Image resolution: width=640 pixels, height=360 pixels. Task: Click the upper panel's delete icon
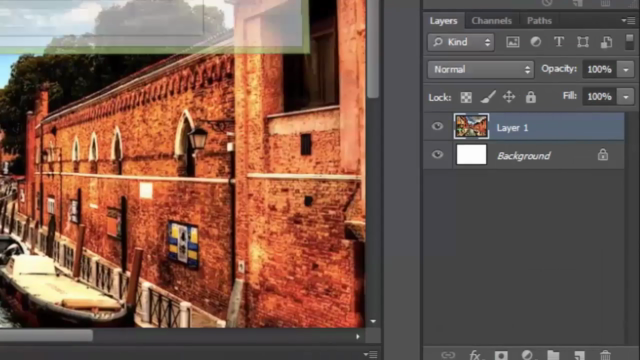click(x=605, y=3)
